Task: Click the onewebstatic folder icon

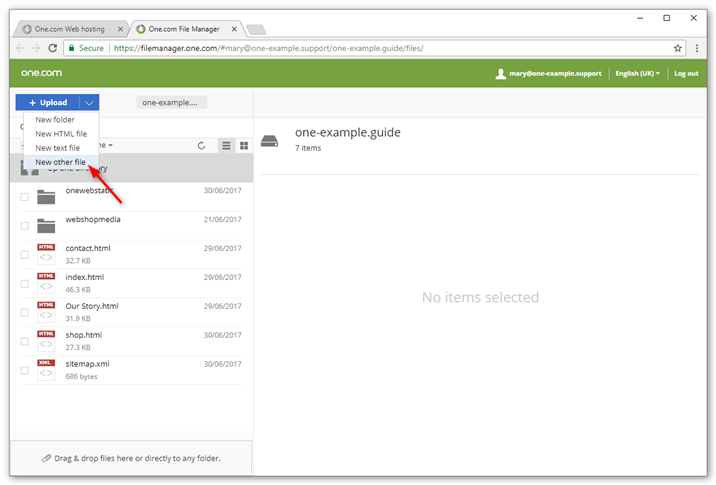Action: (46, 197)
